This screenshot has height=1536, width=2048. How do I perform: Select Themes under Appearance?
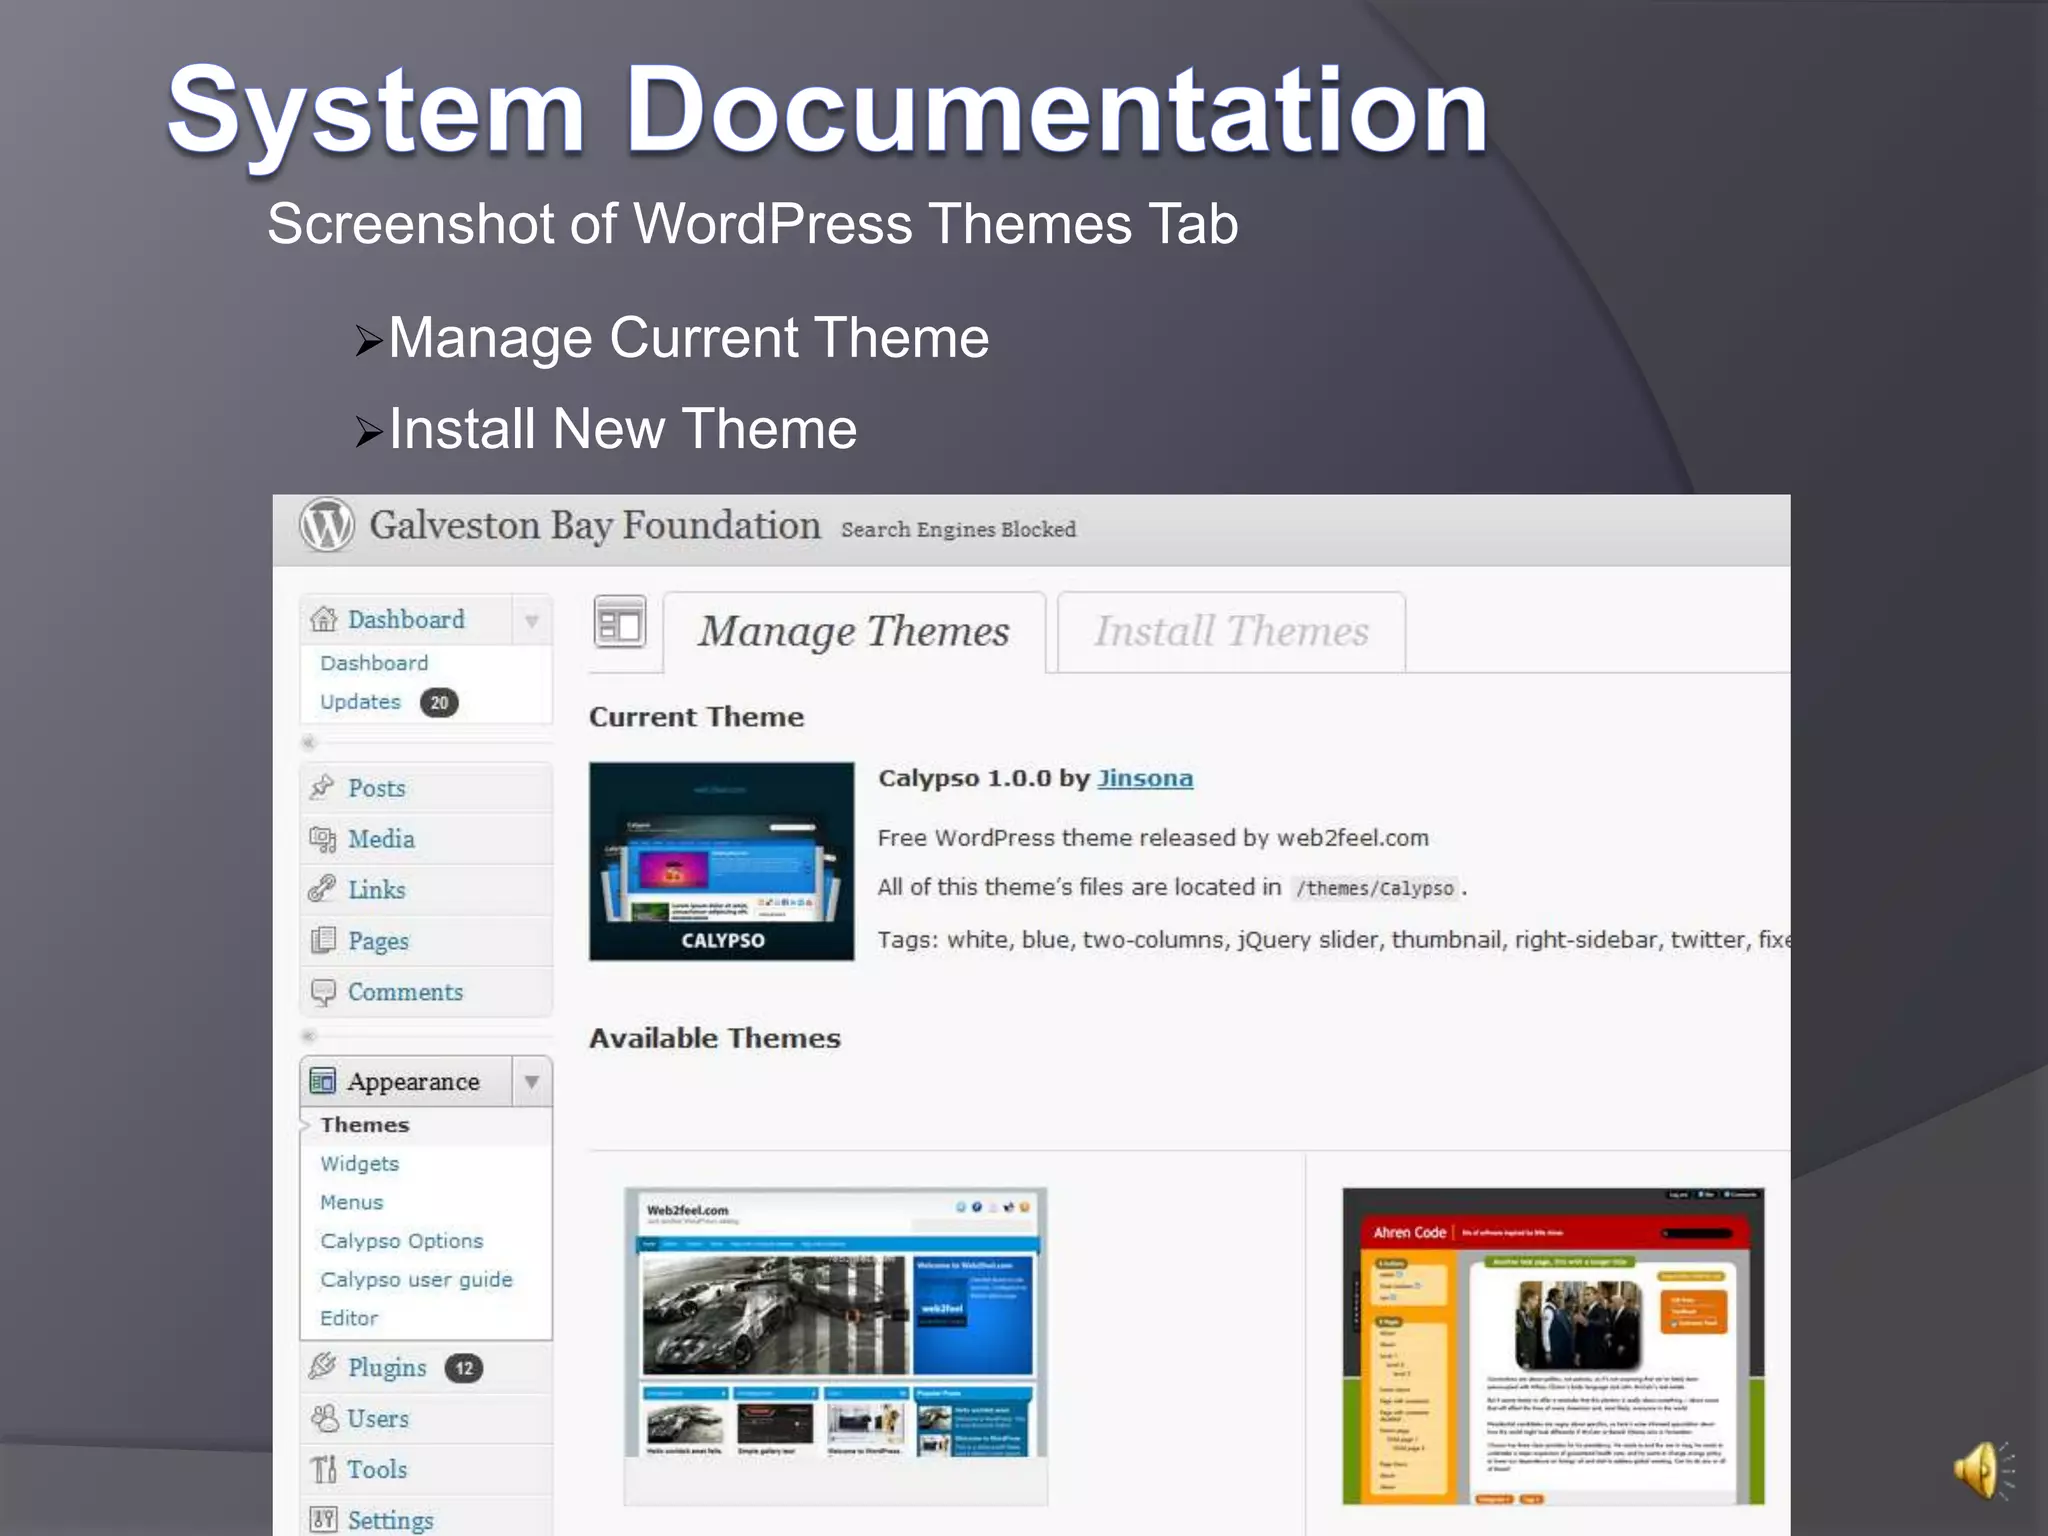click(x=365, y=1125)
